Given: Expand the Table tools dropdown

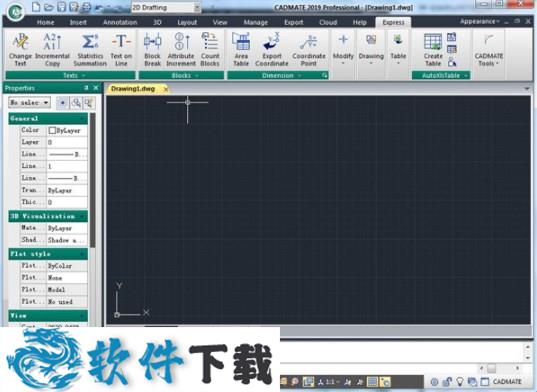Looking at the screenshot, I should 398,50.
